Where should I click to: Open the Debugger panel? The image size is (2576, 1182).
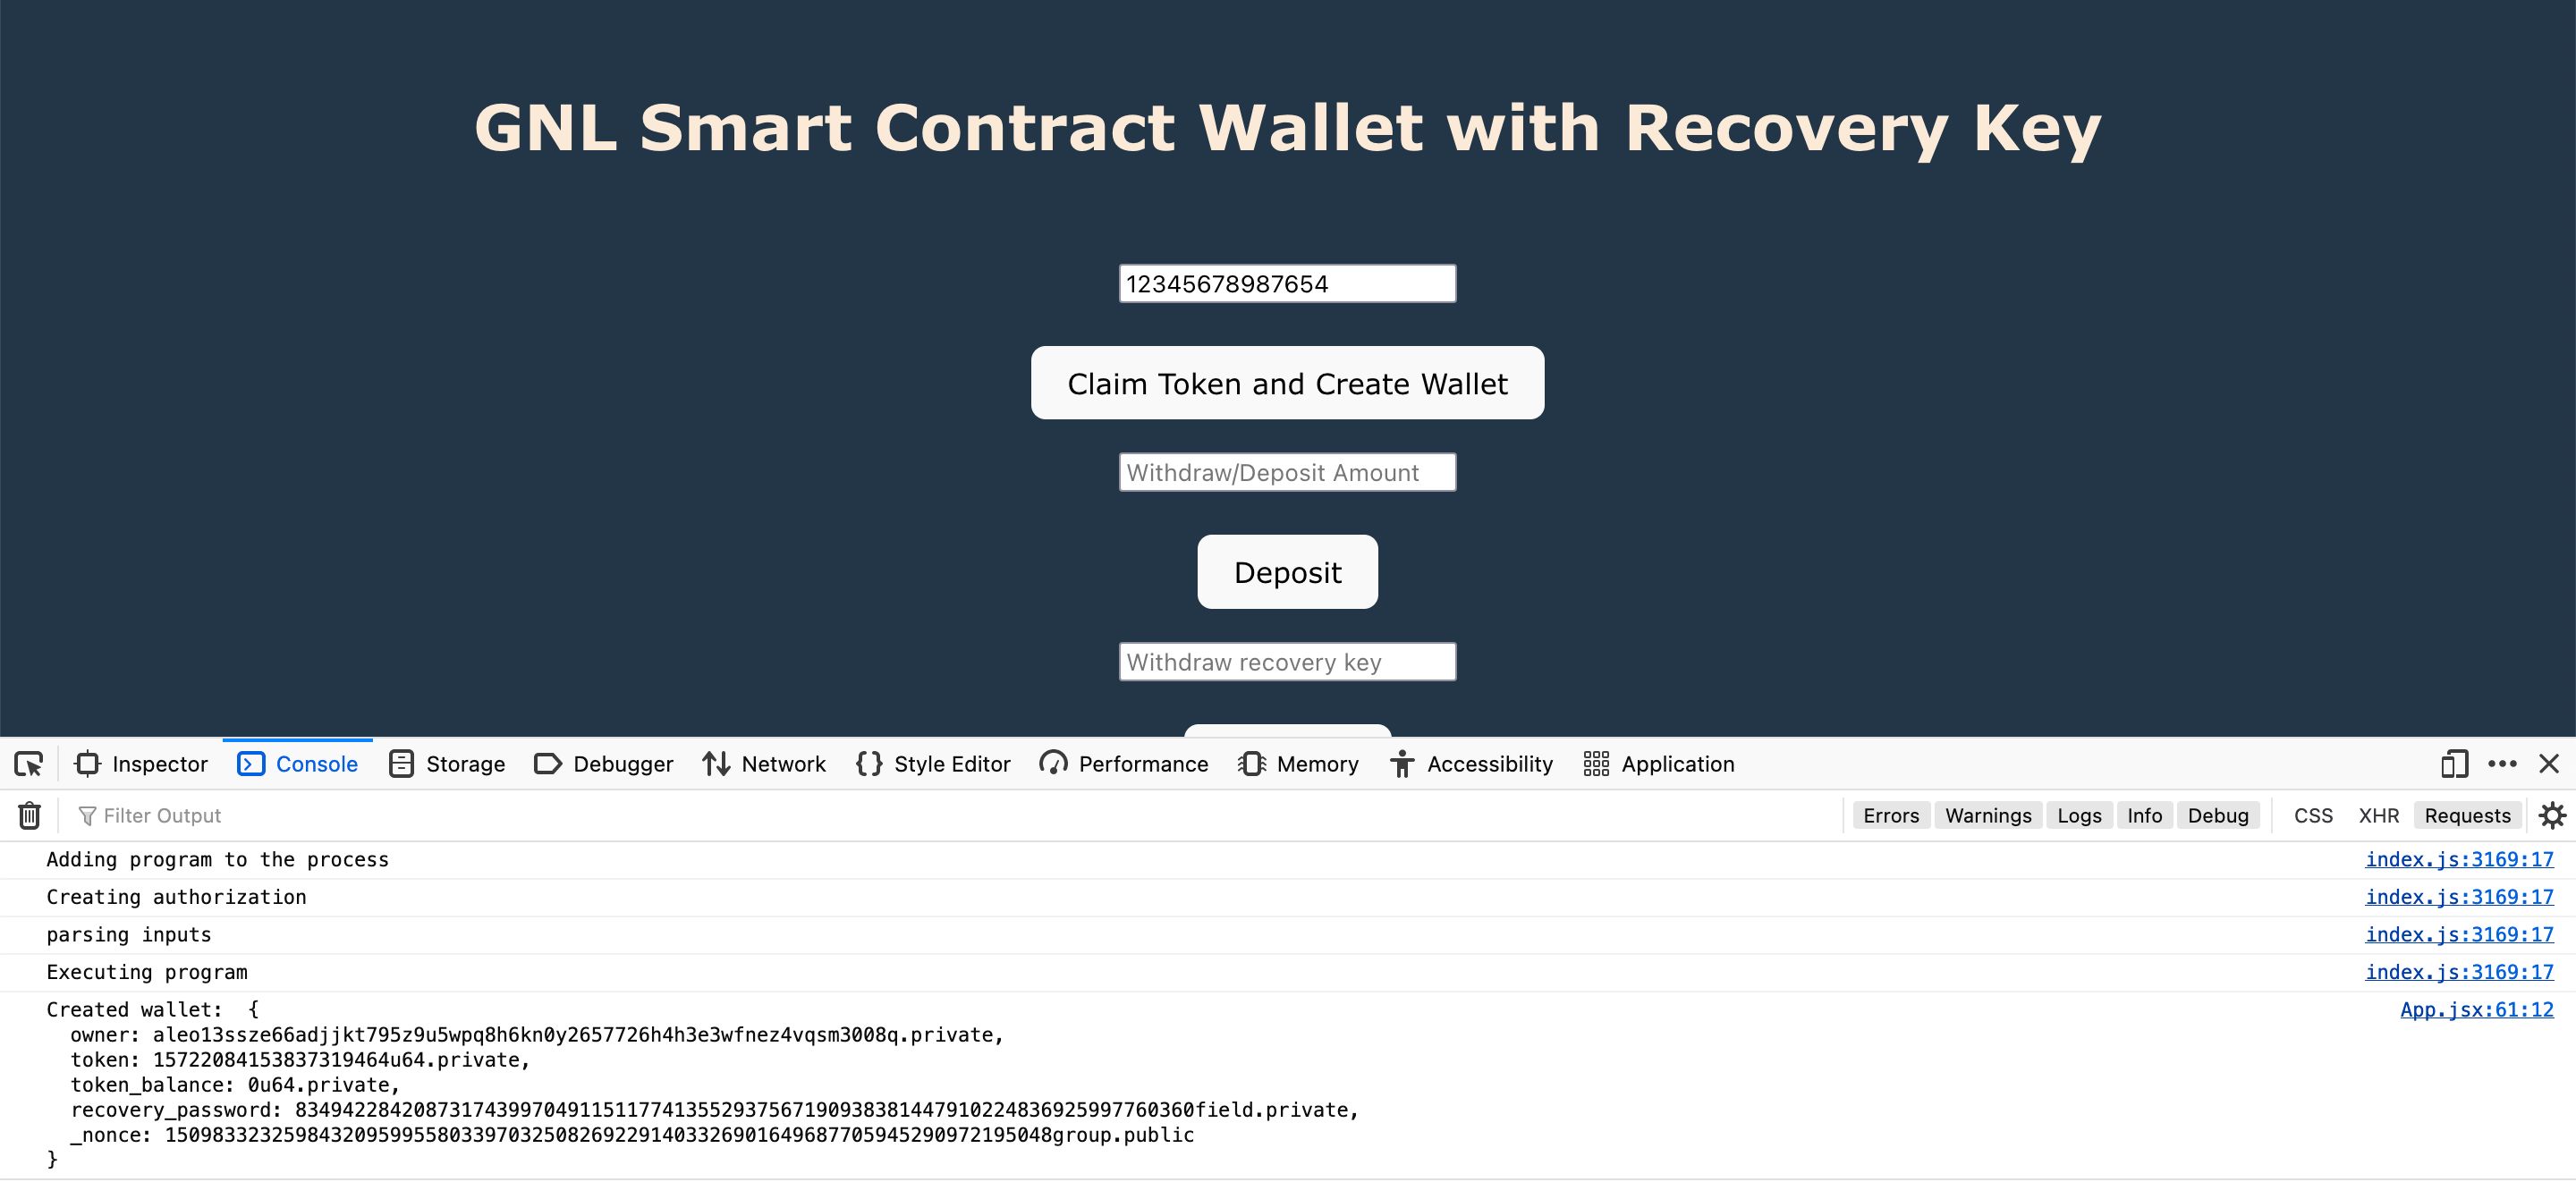(621, 764)
